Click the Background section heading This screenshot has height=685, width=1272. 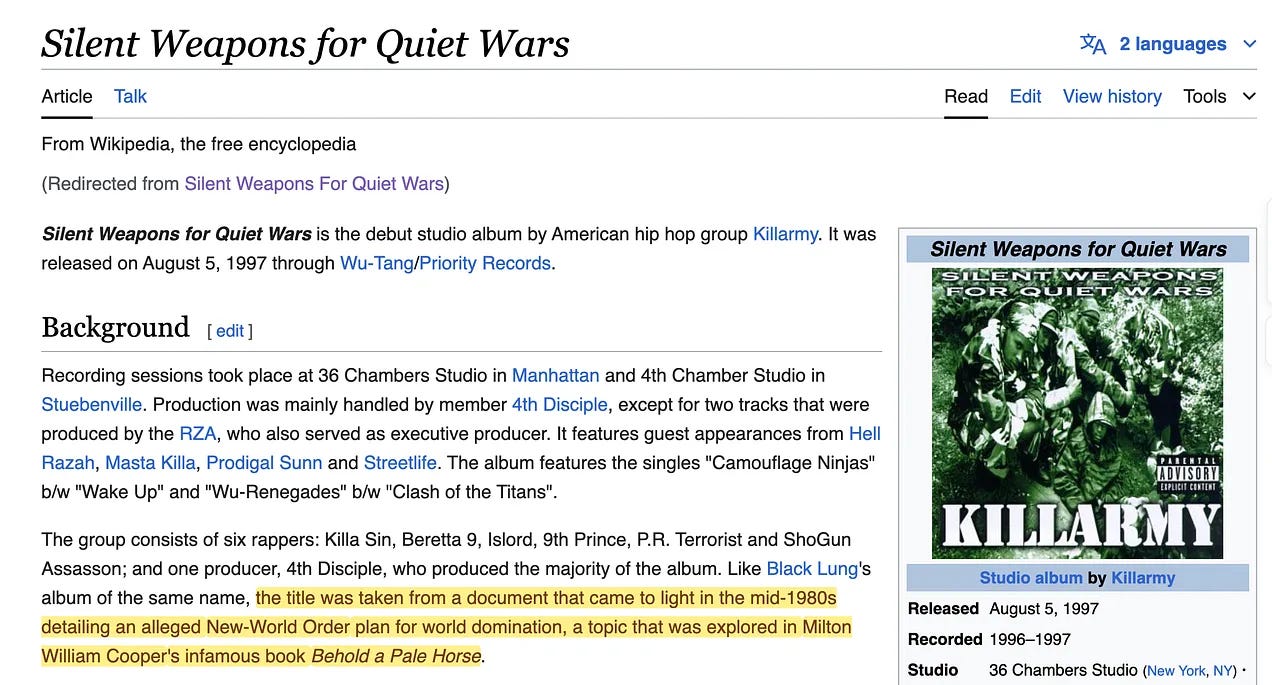pos(115,328)
